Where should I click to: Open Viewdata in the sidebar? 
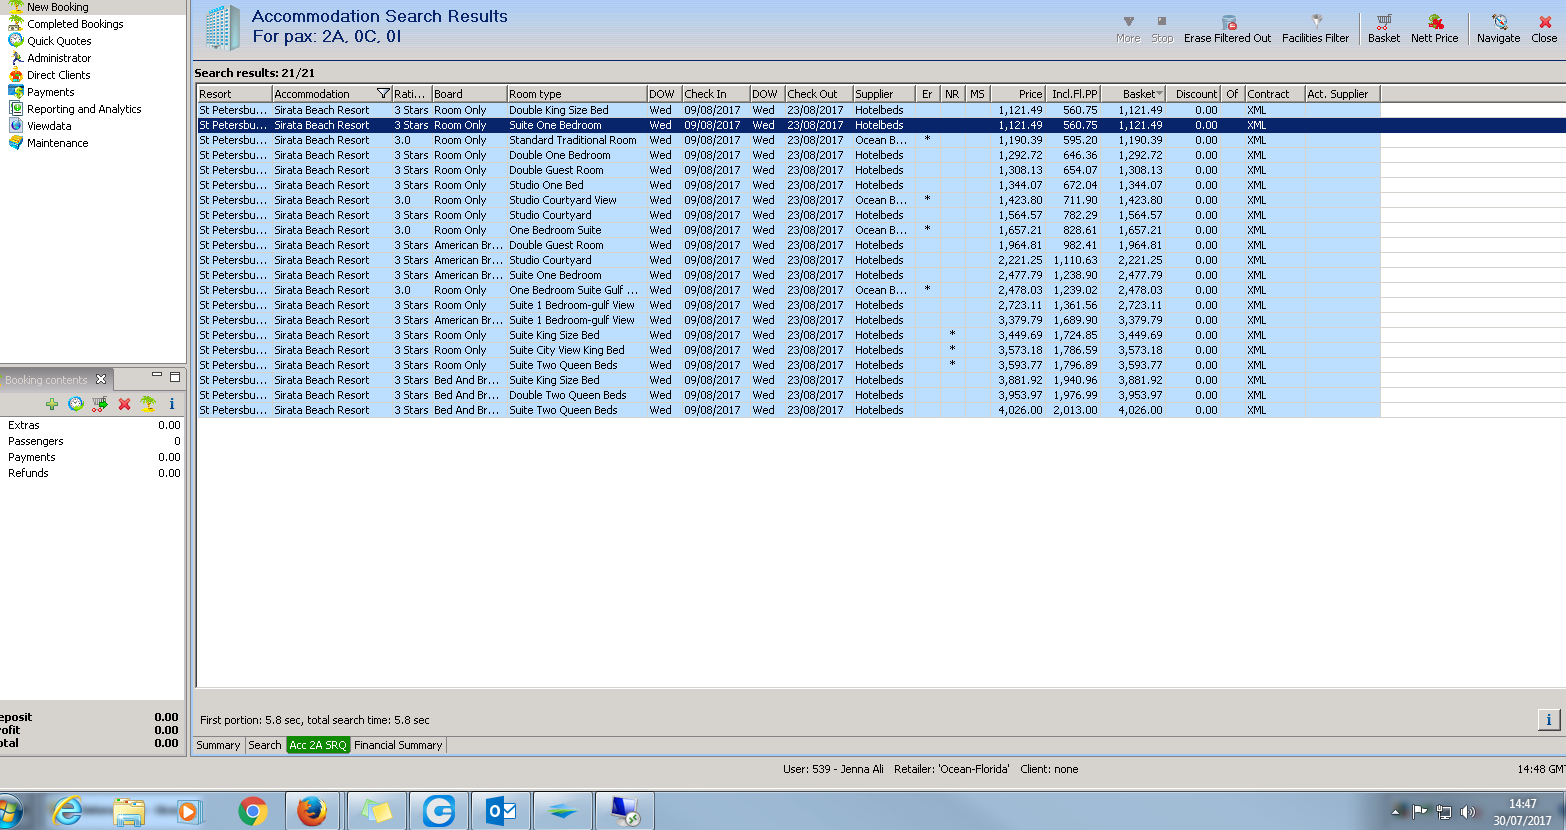(x=49, y=126)
